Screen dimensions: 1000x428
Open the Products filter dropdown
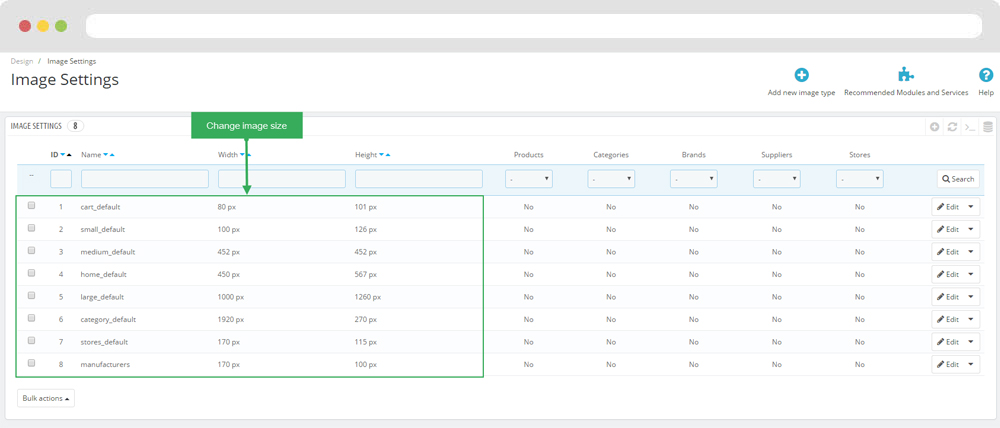tap(529, 179)
